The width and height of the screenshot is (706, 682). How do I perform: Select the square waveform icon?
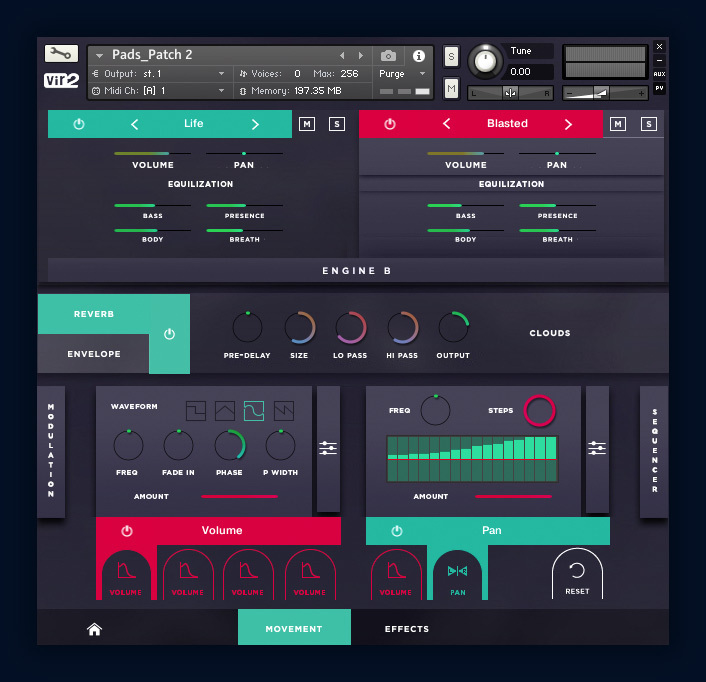[196, 411]
